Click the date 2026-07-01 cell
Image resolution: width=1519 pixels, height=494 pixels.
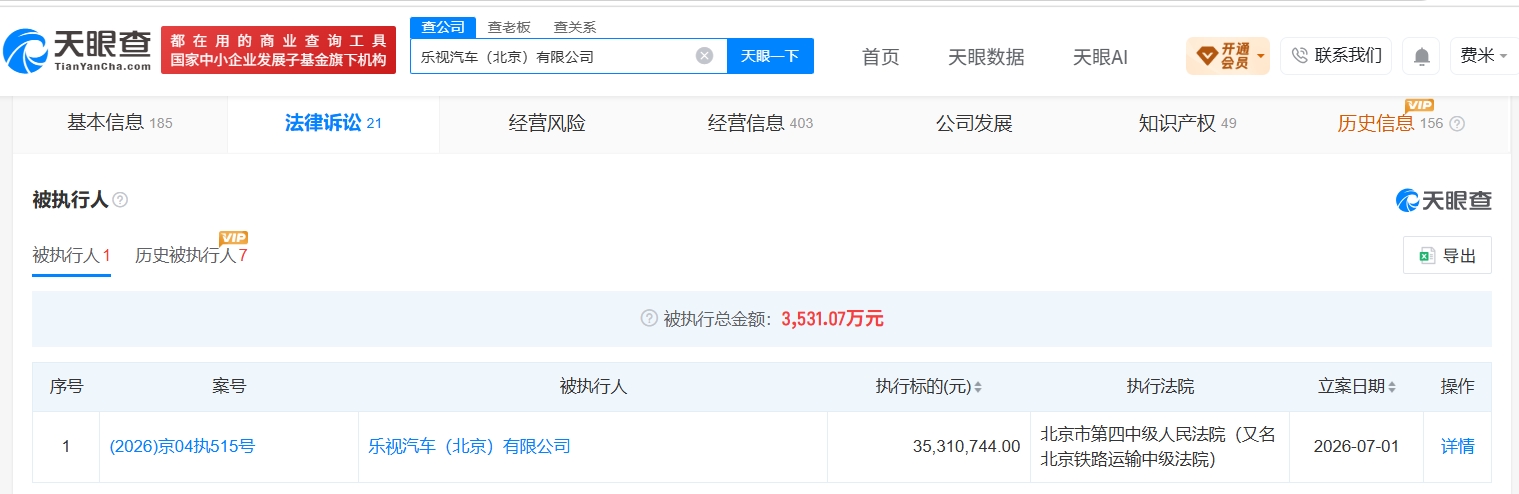[x=1356, y=446]
